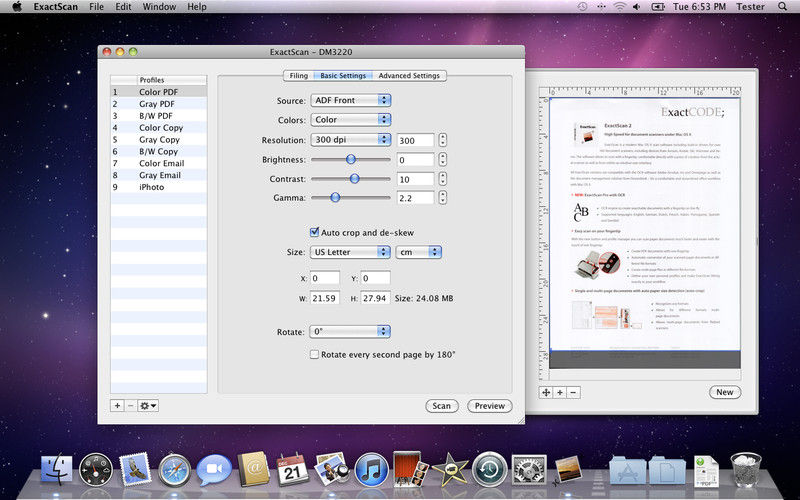Open the profiles gear action menu
This screenshot has height=500, width=800.
pos(148,406)
